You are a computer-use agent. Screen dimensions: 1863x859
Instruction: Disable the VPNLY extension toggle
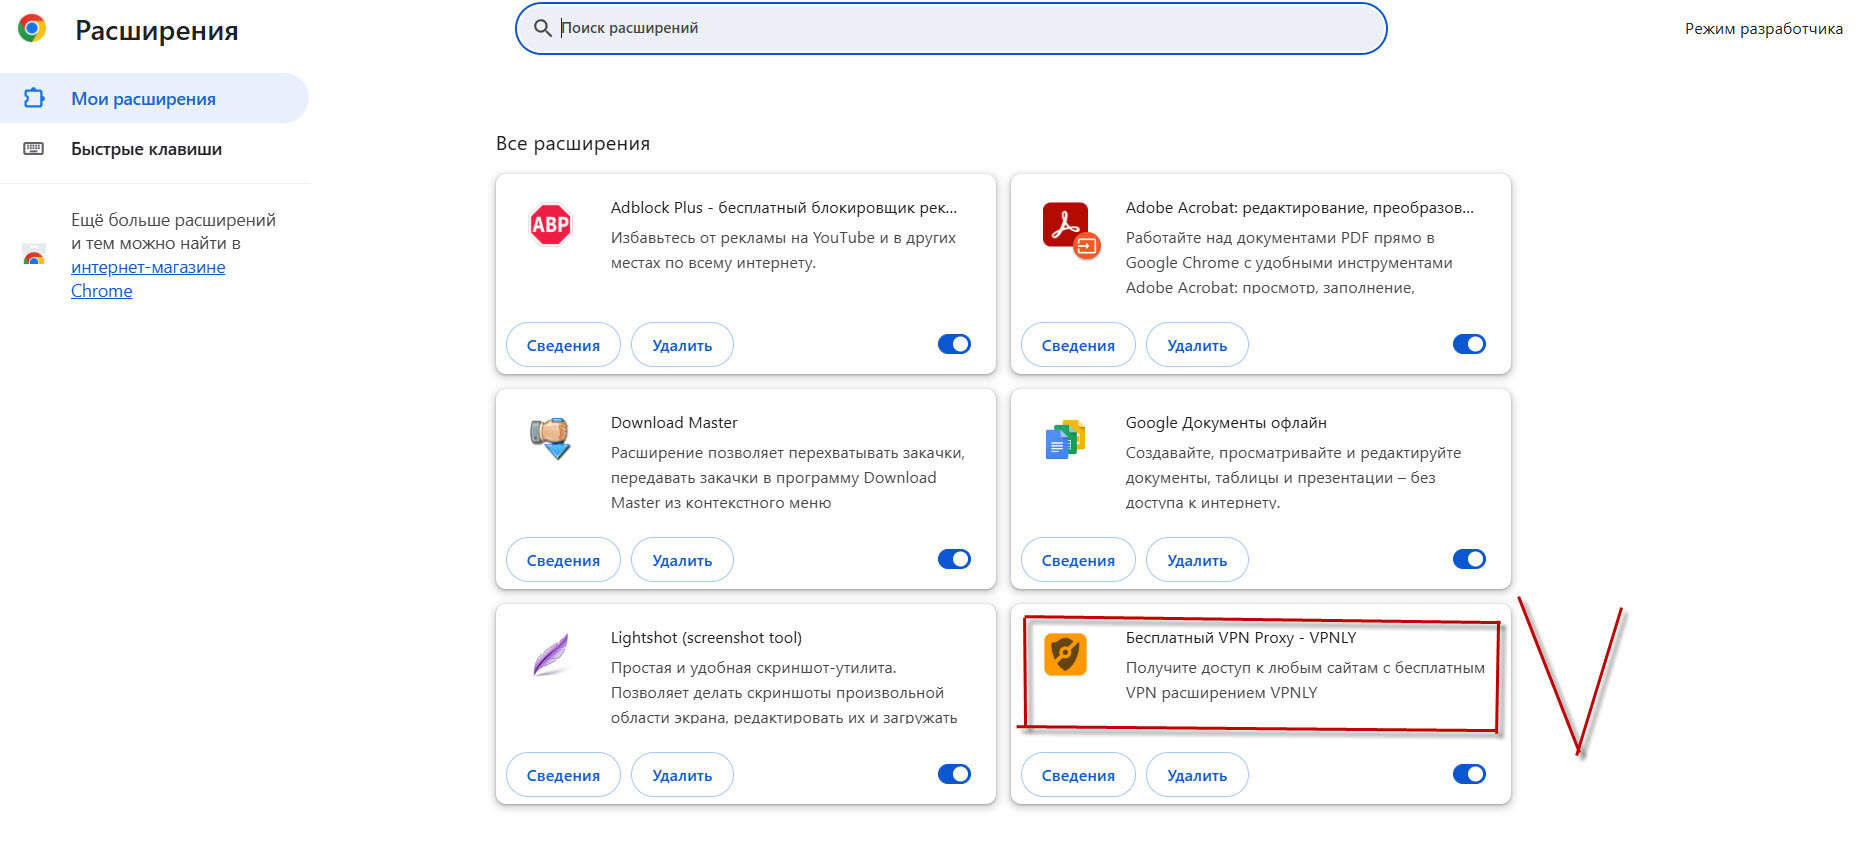coord(1469,774)
